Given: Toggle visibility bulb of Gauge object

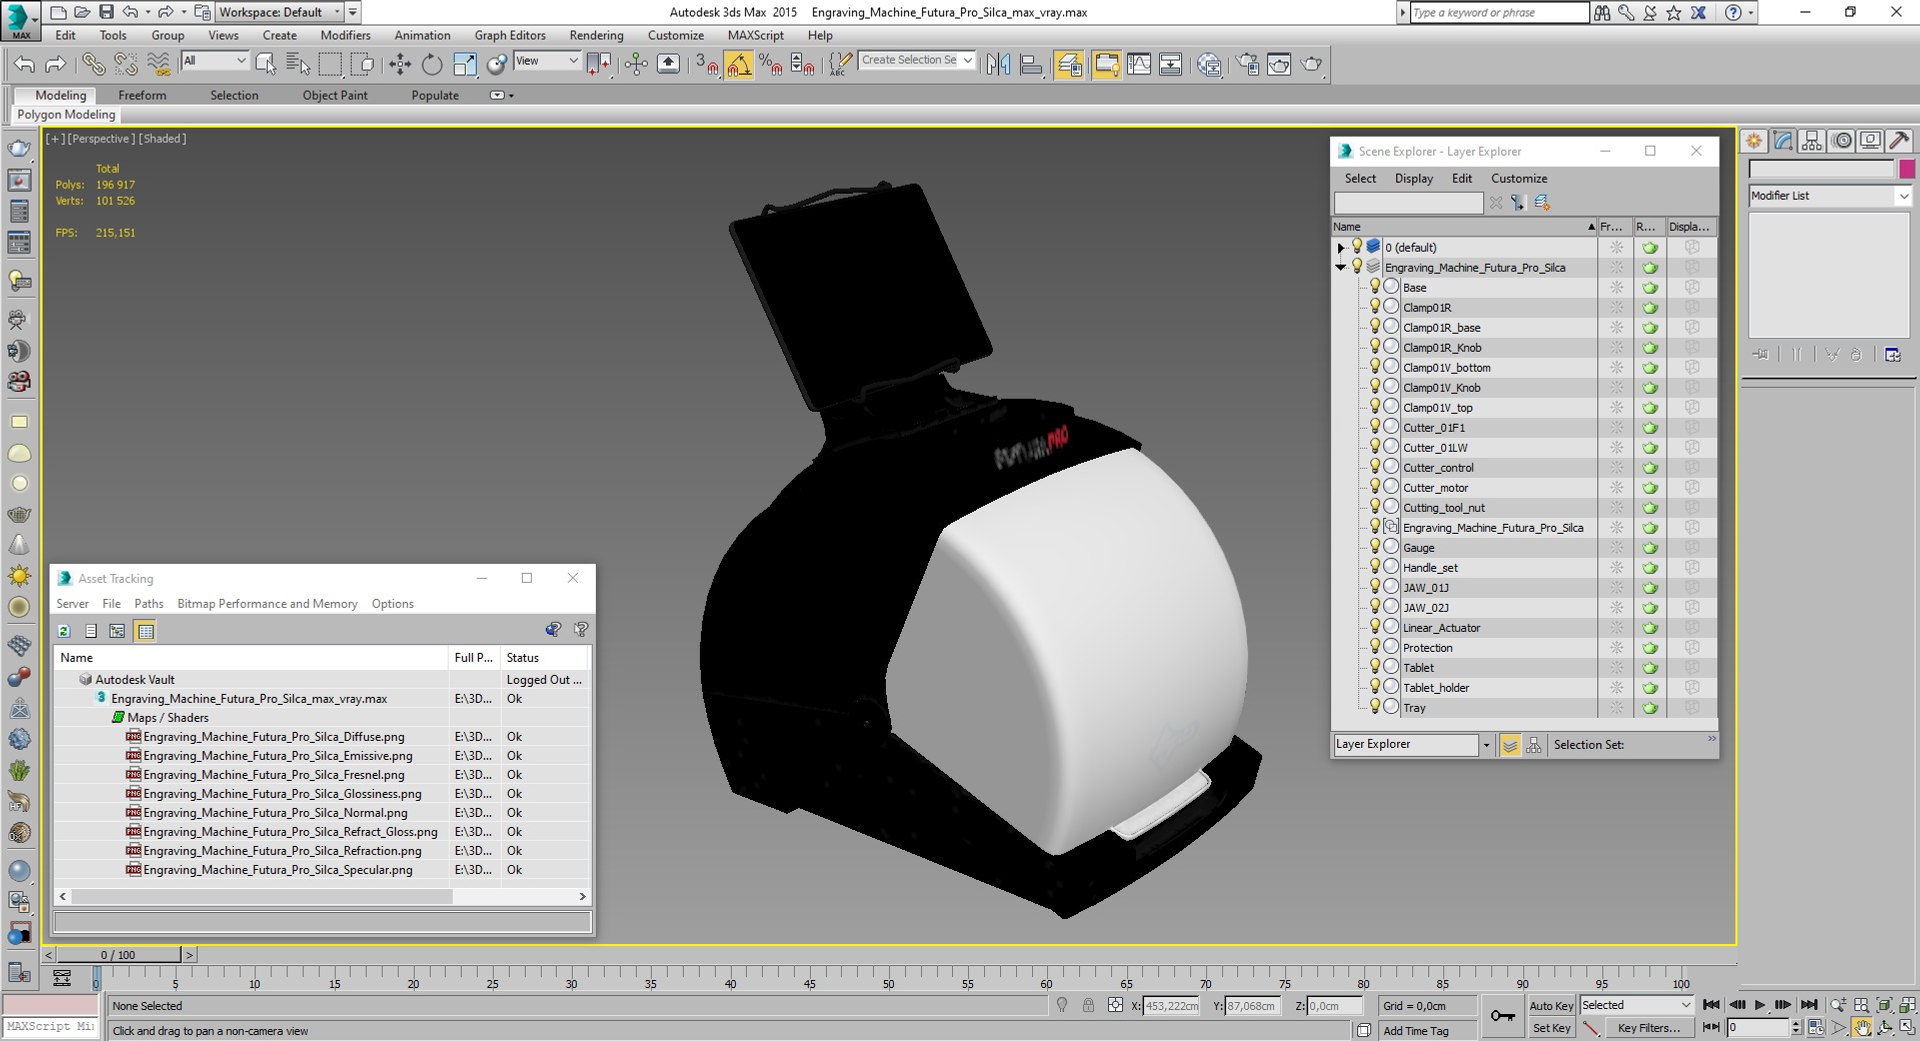Looking at the screenshot, I should click(x=1375, y=547).
